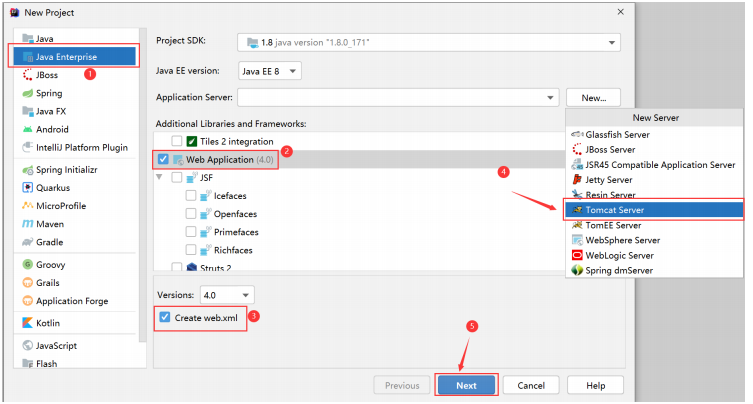
Task: Select the Maven project type label
Action: (x=50, y=224)
